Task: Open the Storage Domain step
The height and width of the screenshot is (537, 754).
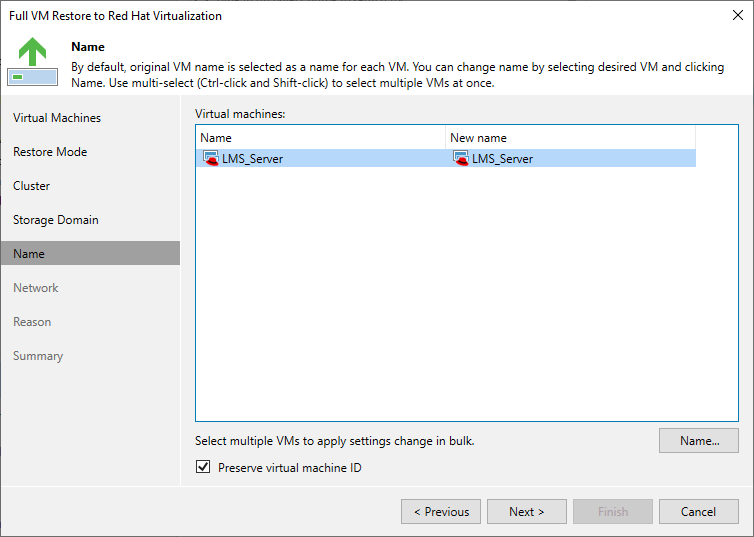Action: coord(56,220)
